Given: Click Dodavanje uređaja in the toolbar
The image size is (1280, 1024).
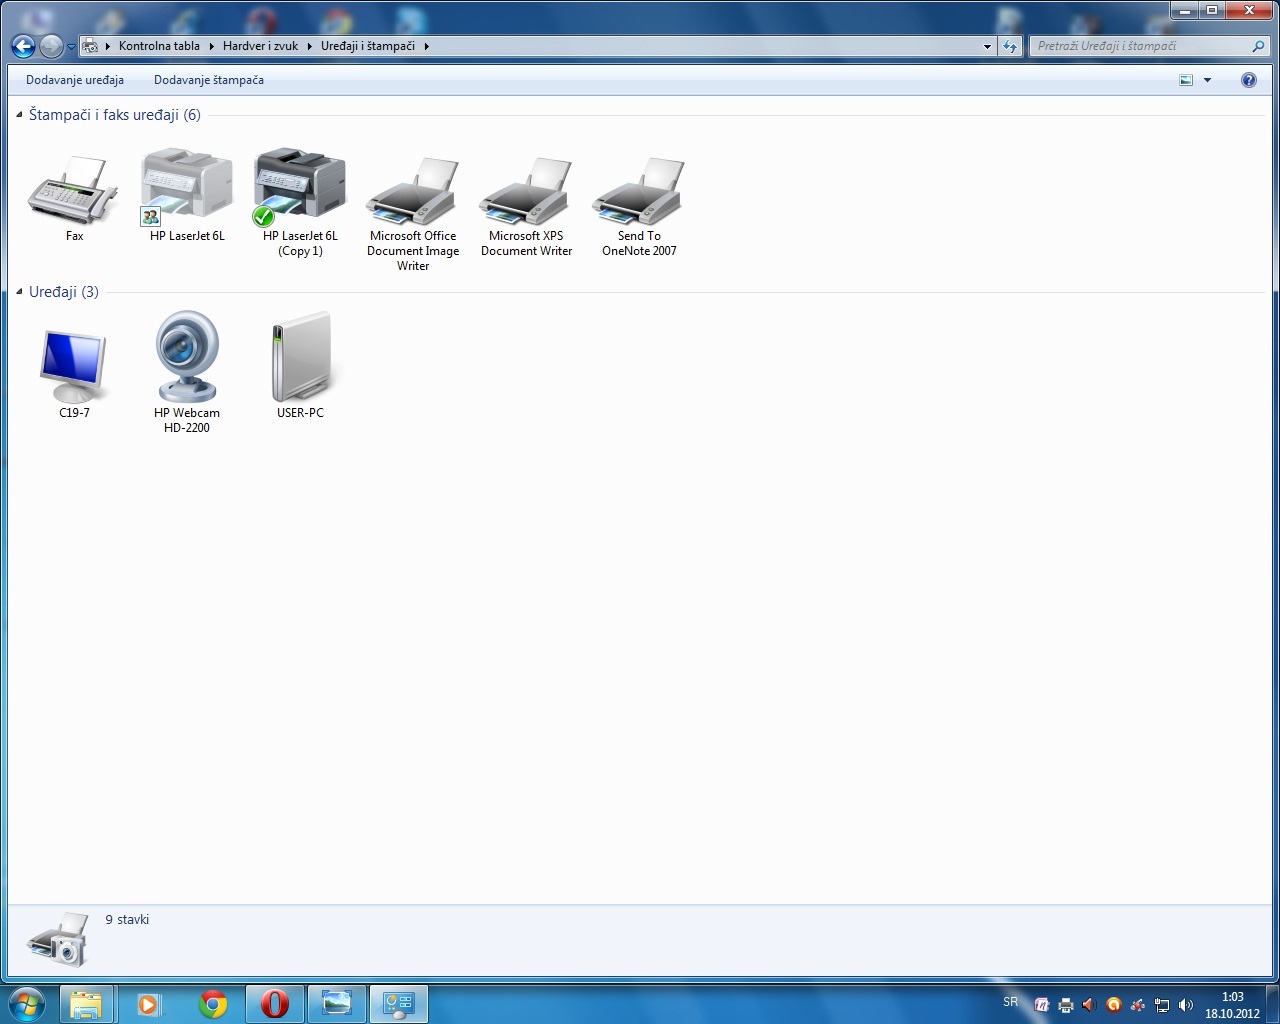Looking at the screenshot, I should (x=75, y=80).
